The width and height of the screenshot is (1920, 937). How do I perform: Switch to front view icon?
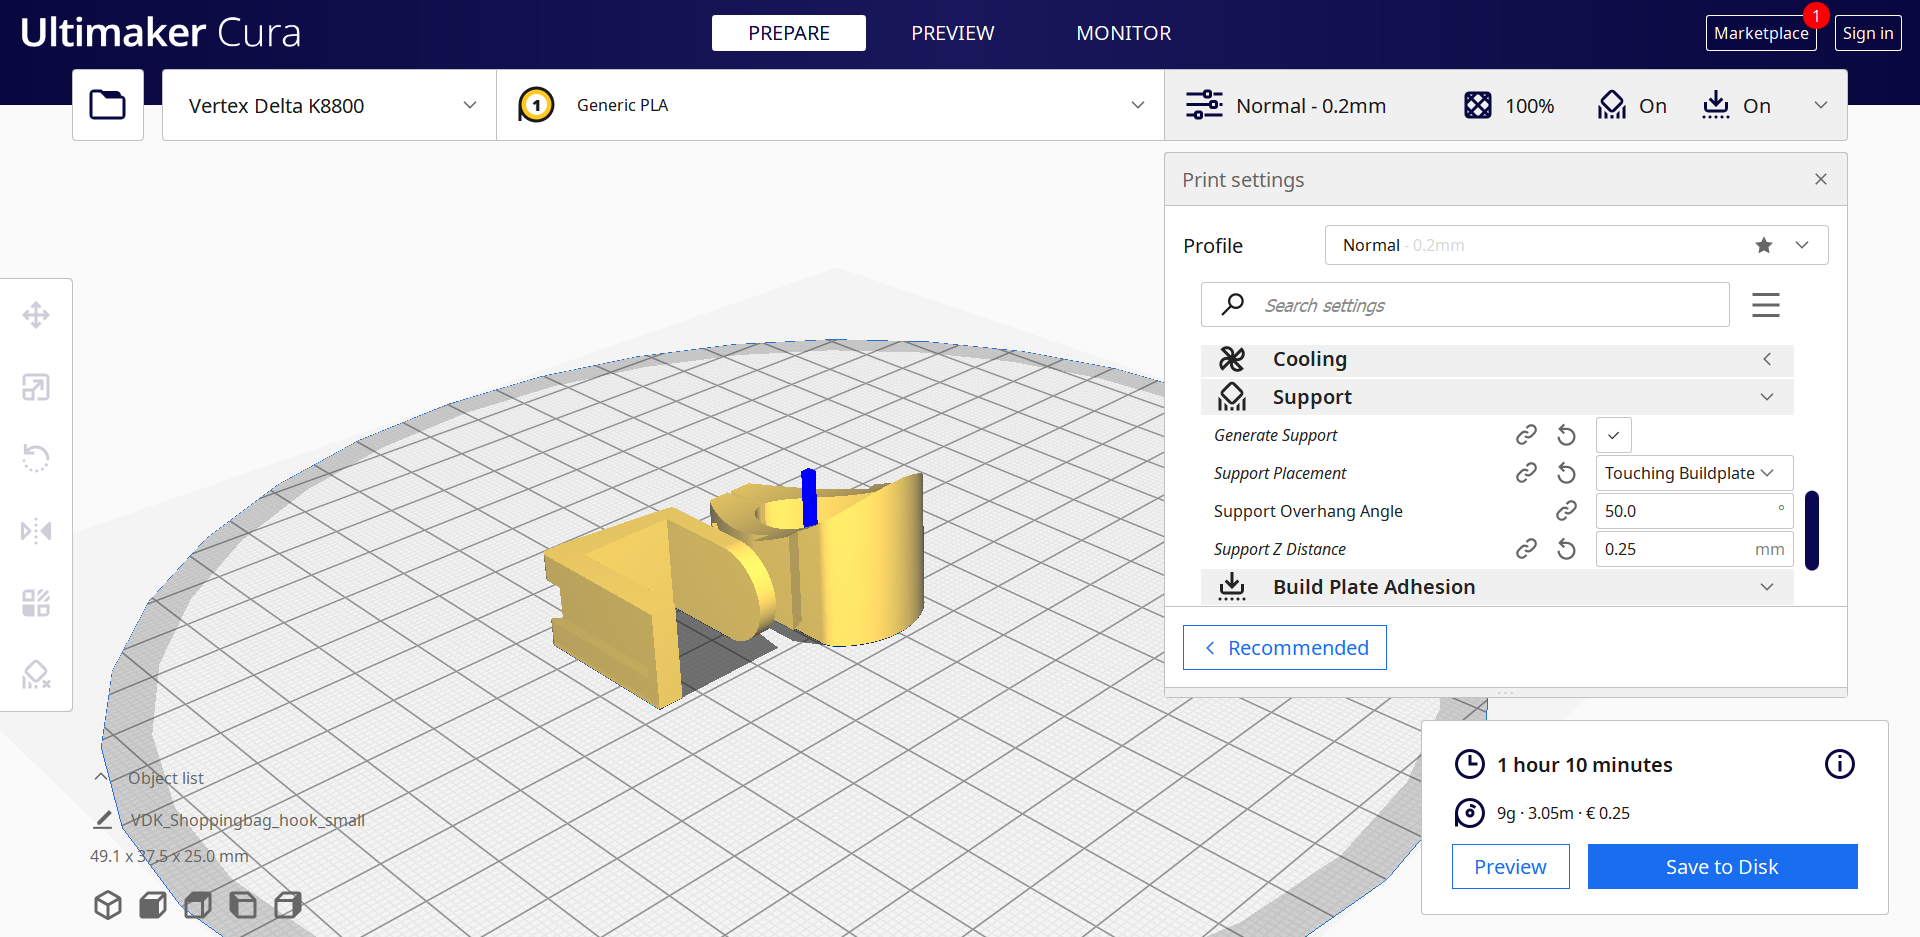coord(153,905)
